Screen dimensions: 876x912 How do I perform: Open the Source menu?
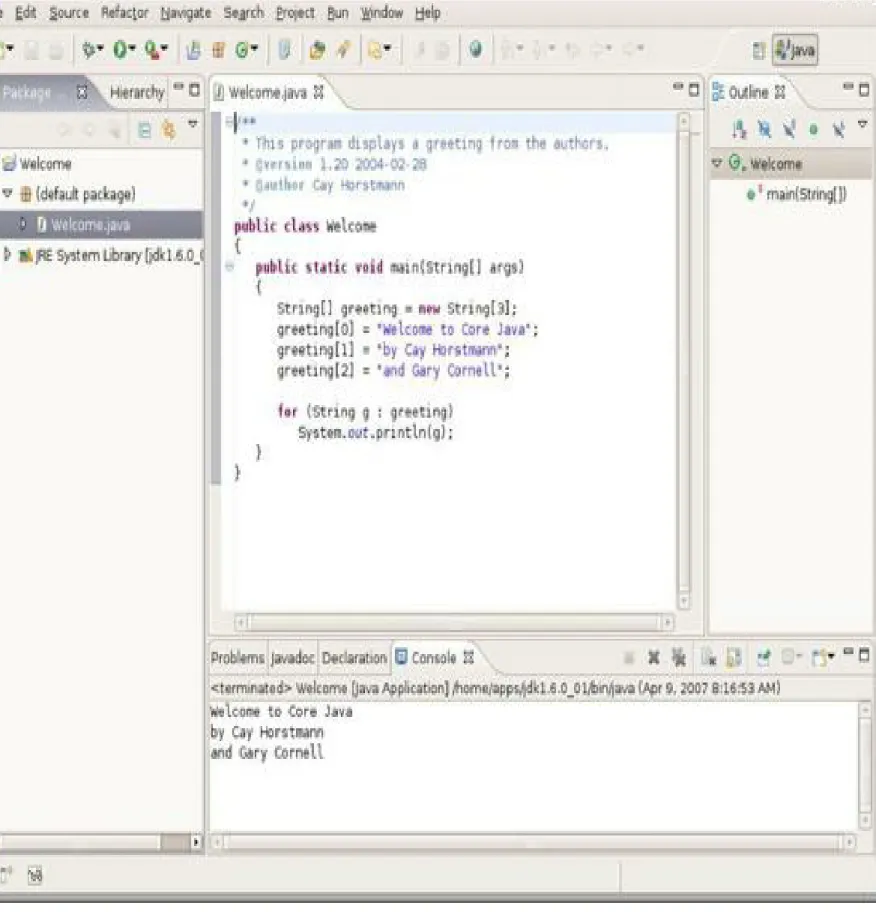click(x=69, y=13)
